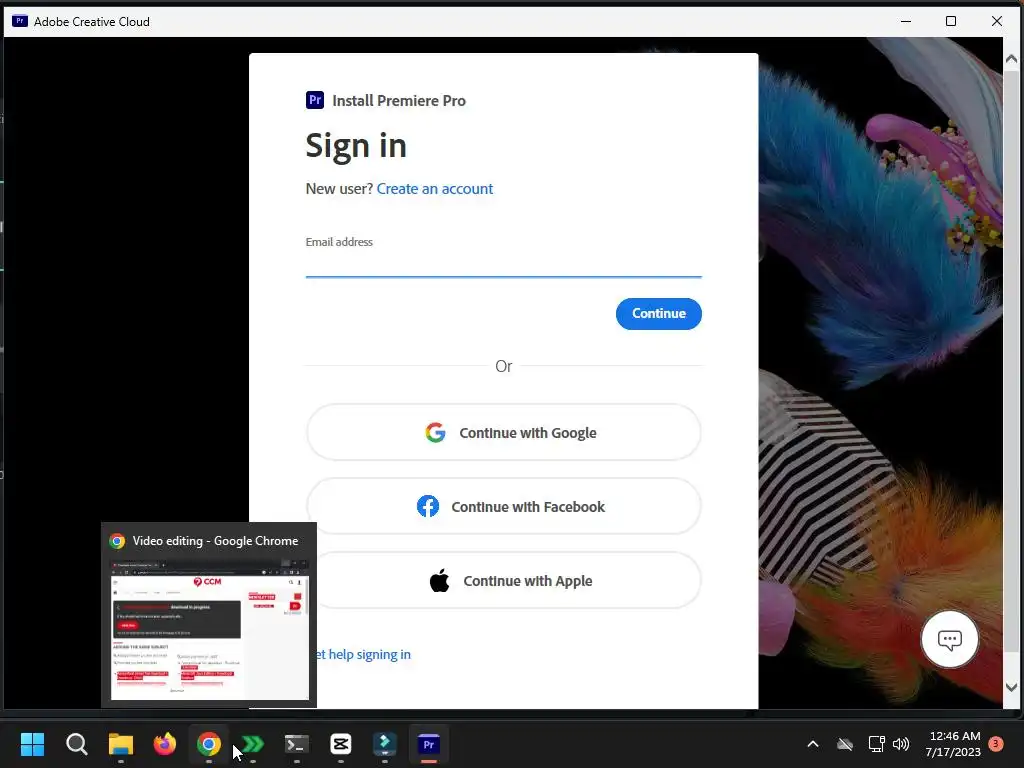Open File Explorer from the taskbar
1024x768 pixels.
click(x=121, y=744)
